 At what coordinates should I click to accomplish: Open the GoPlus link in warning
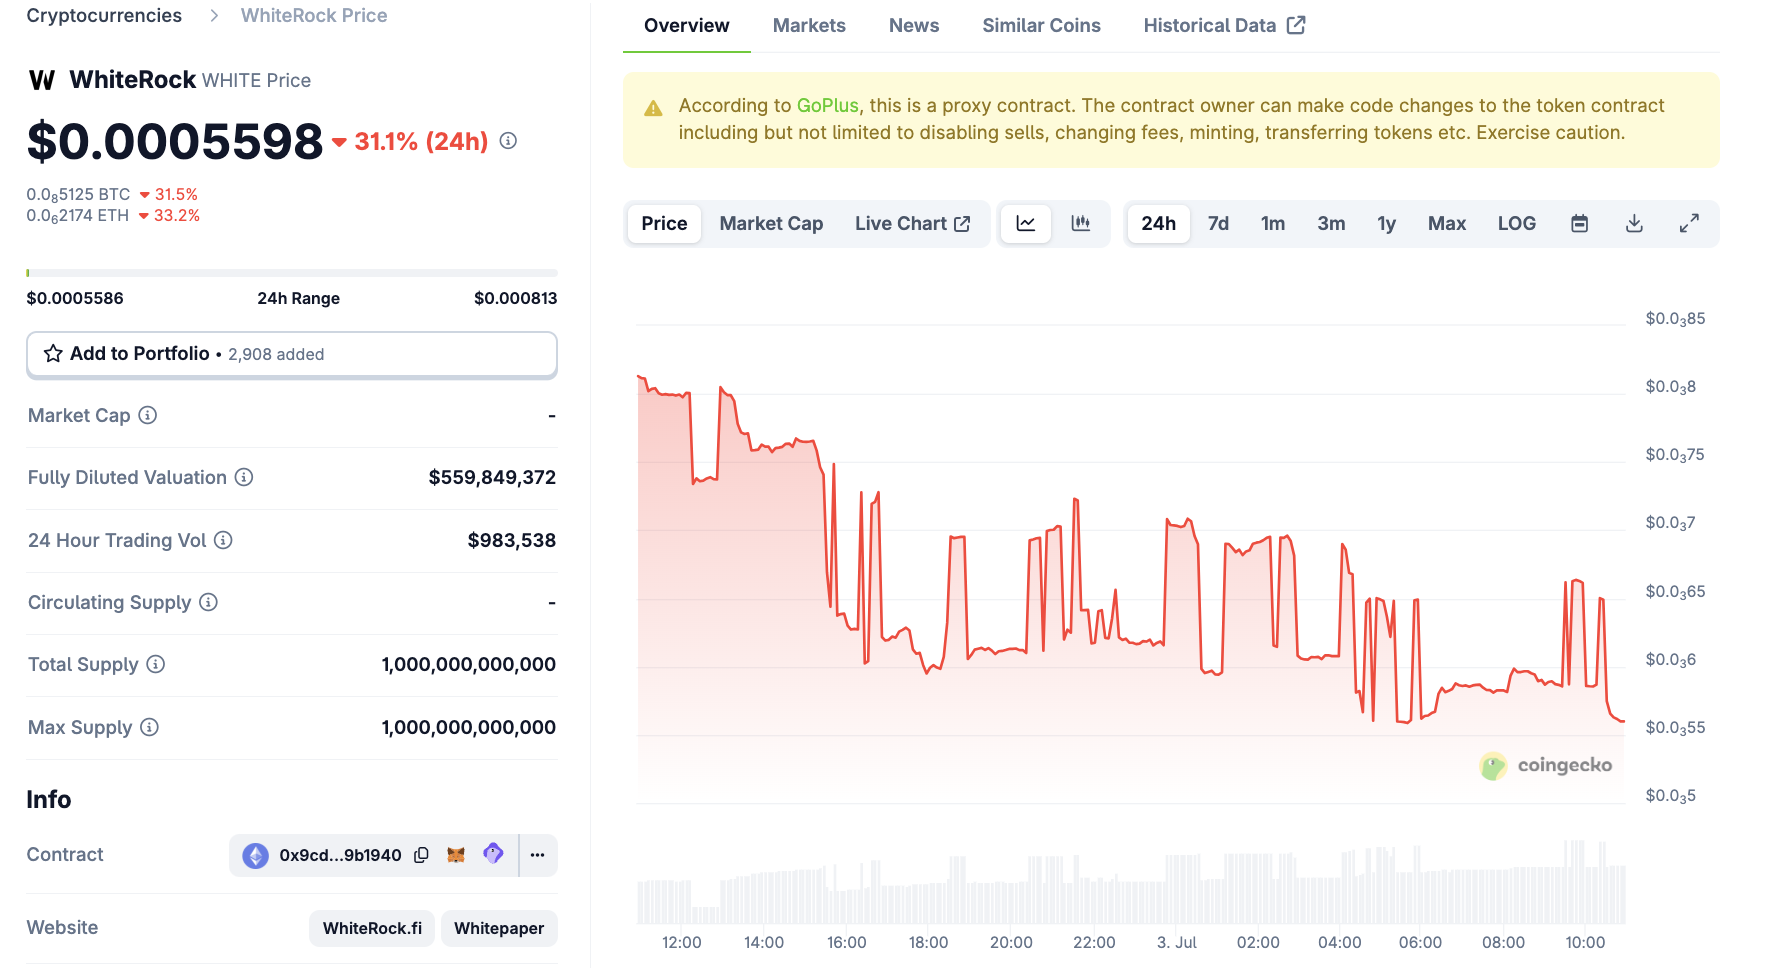coord(827,106)
